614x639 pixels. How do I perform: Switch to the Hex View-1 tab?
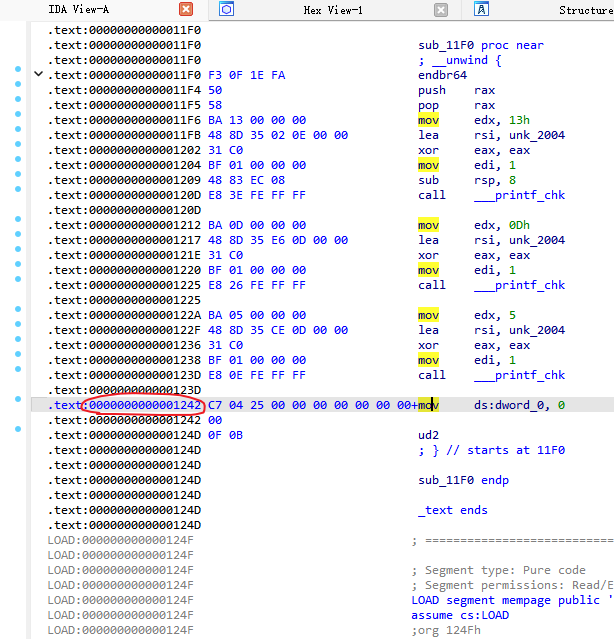coord(333,10)
